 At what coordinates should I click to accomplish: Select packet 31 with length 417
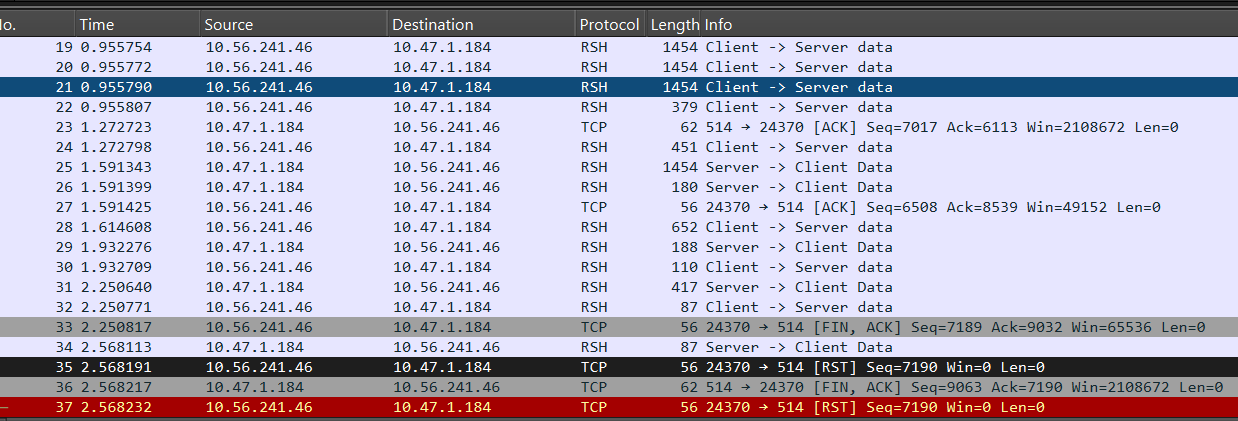coord(619,287)
